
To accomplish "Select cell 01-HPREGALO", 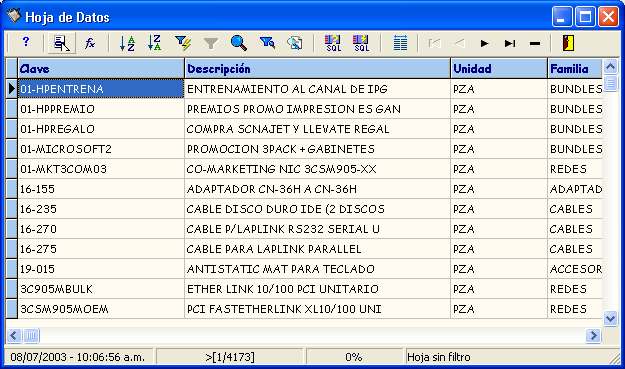I will (x=101, y=129).
